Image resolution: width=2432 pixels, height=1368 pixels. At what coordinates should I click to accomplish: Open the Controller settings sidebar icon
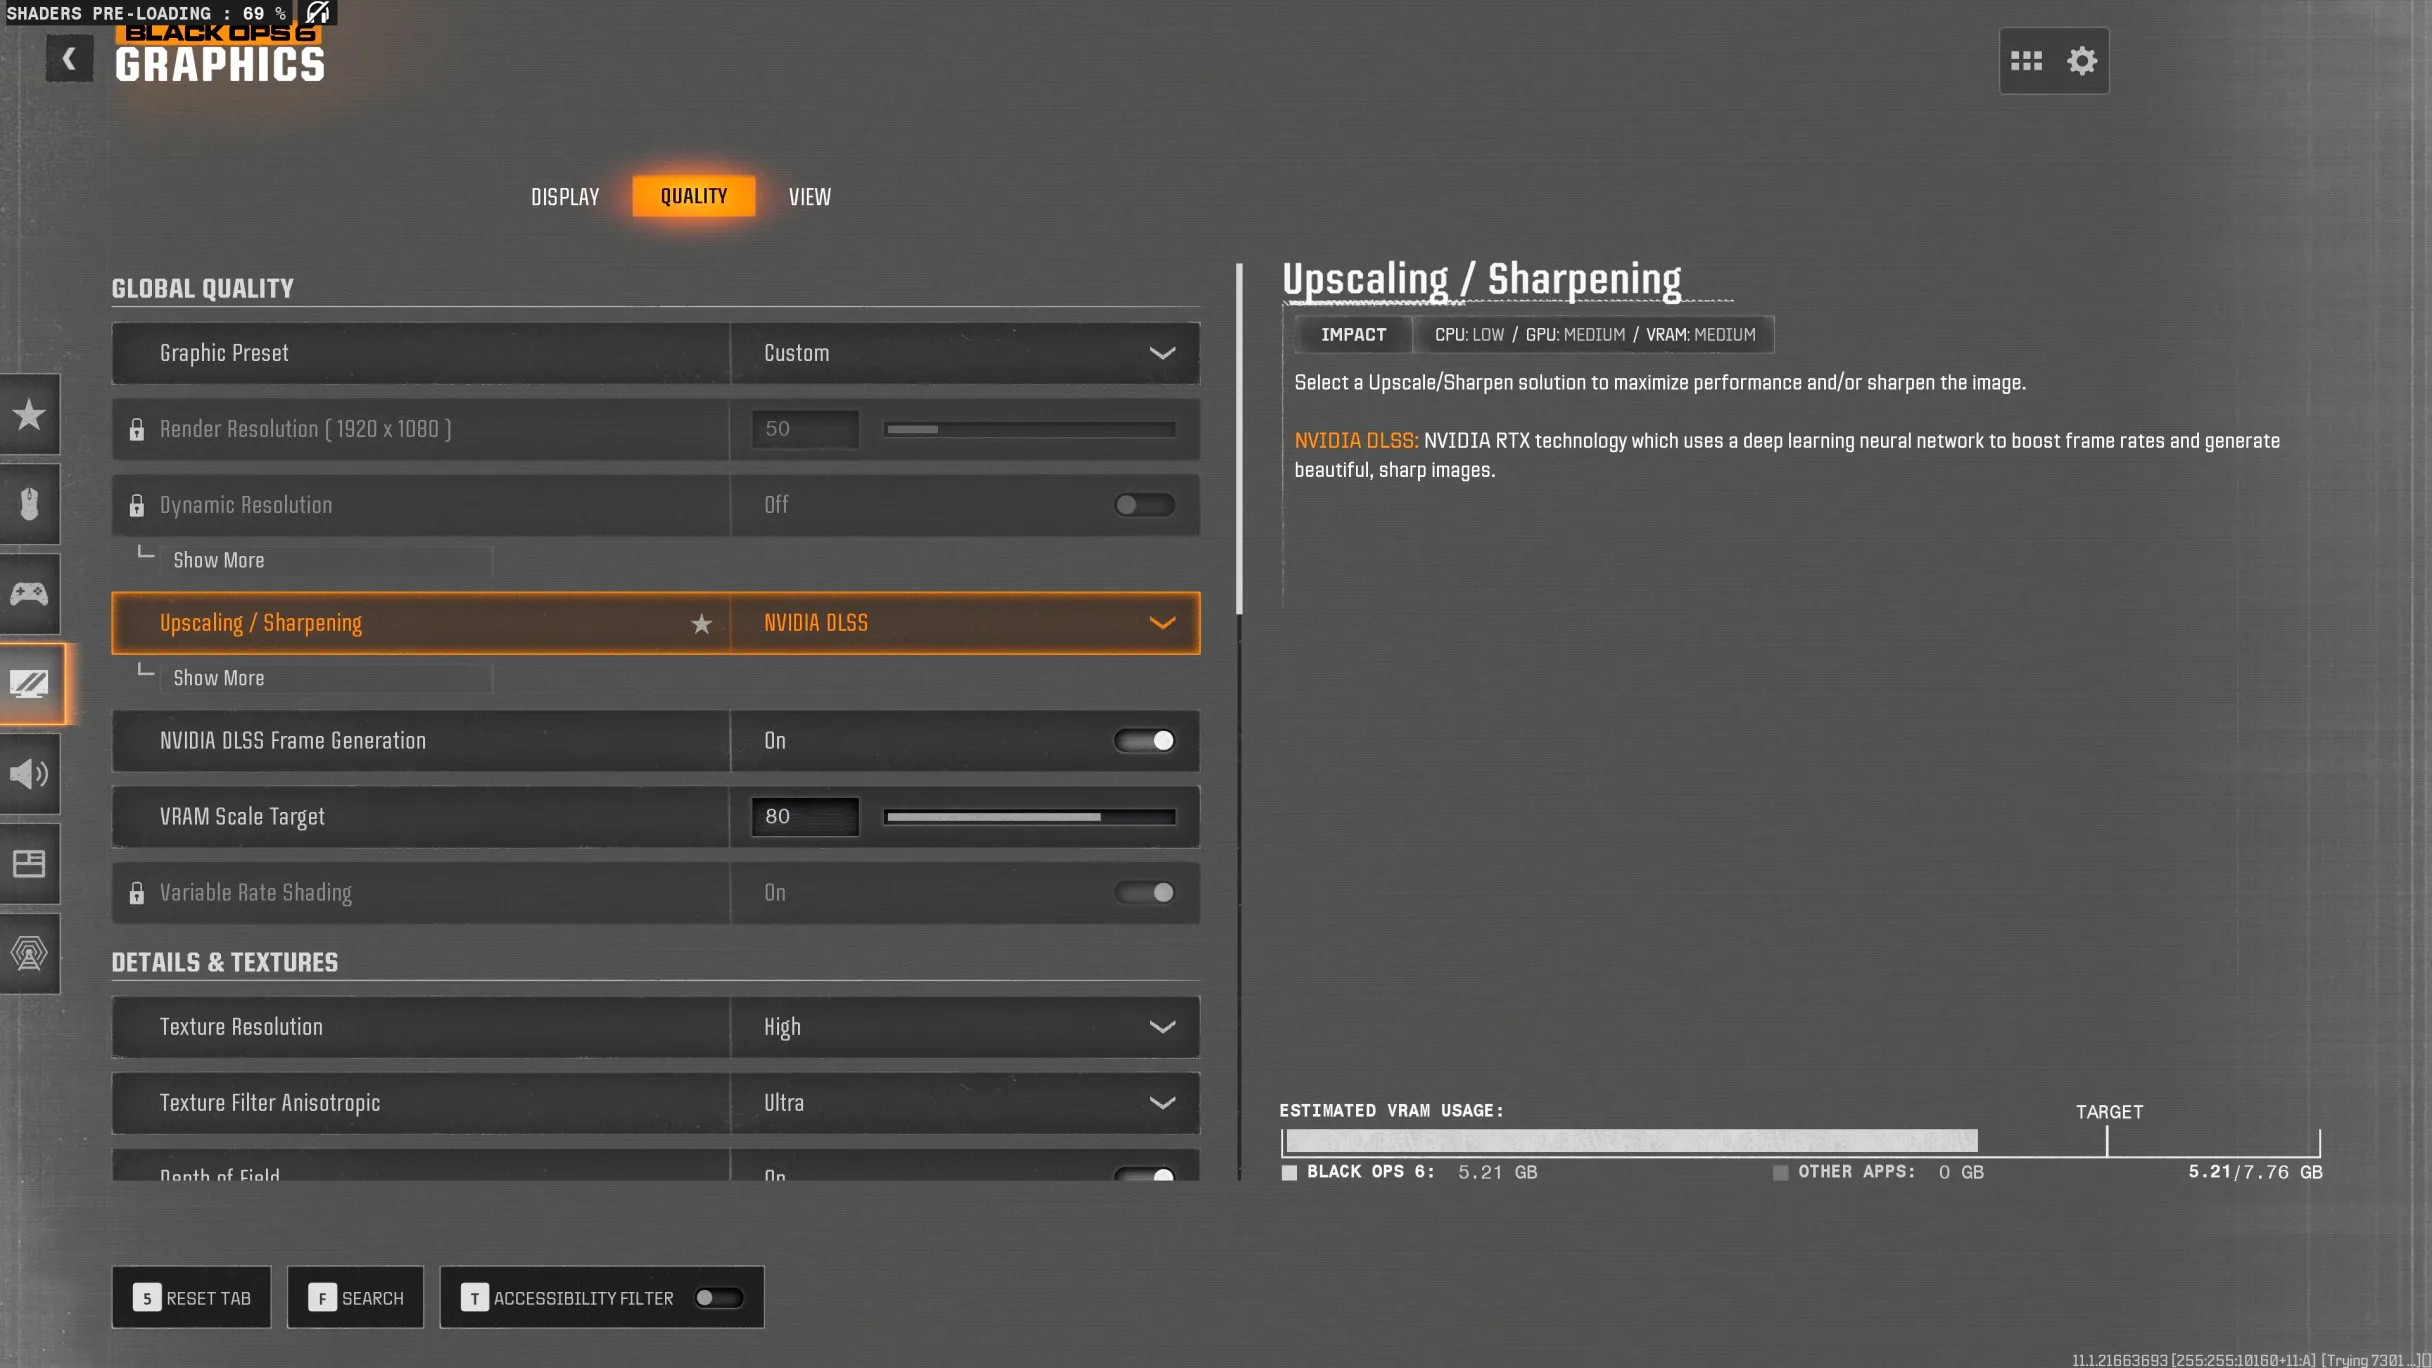pyautogui.click(x=29, y=594)
